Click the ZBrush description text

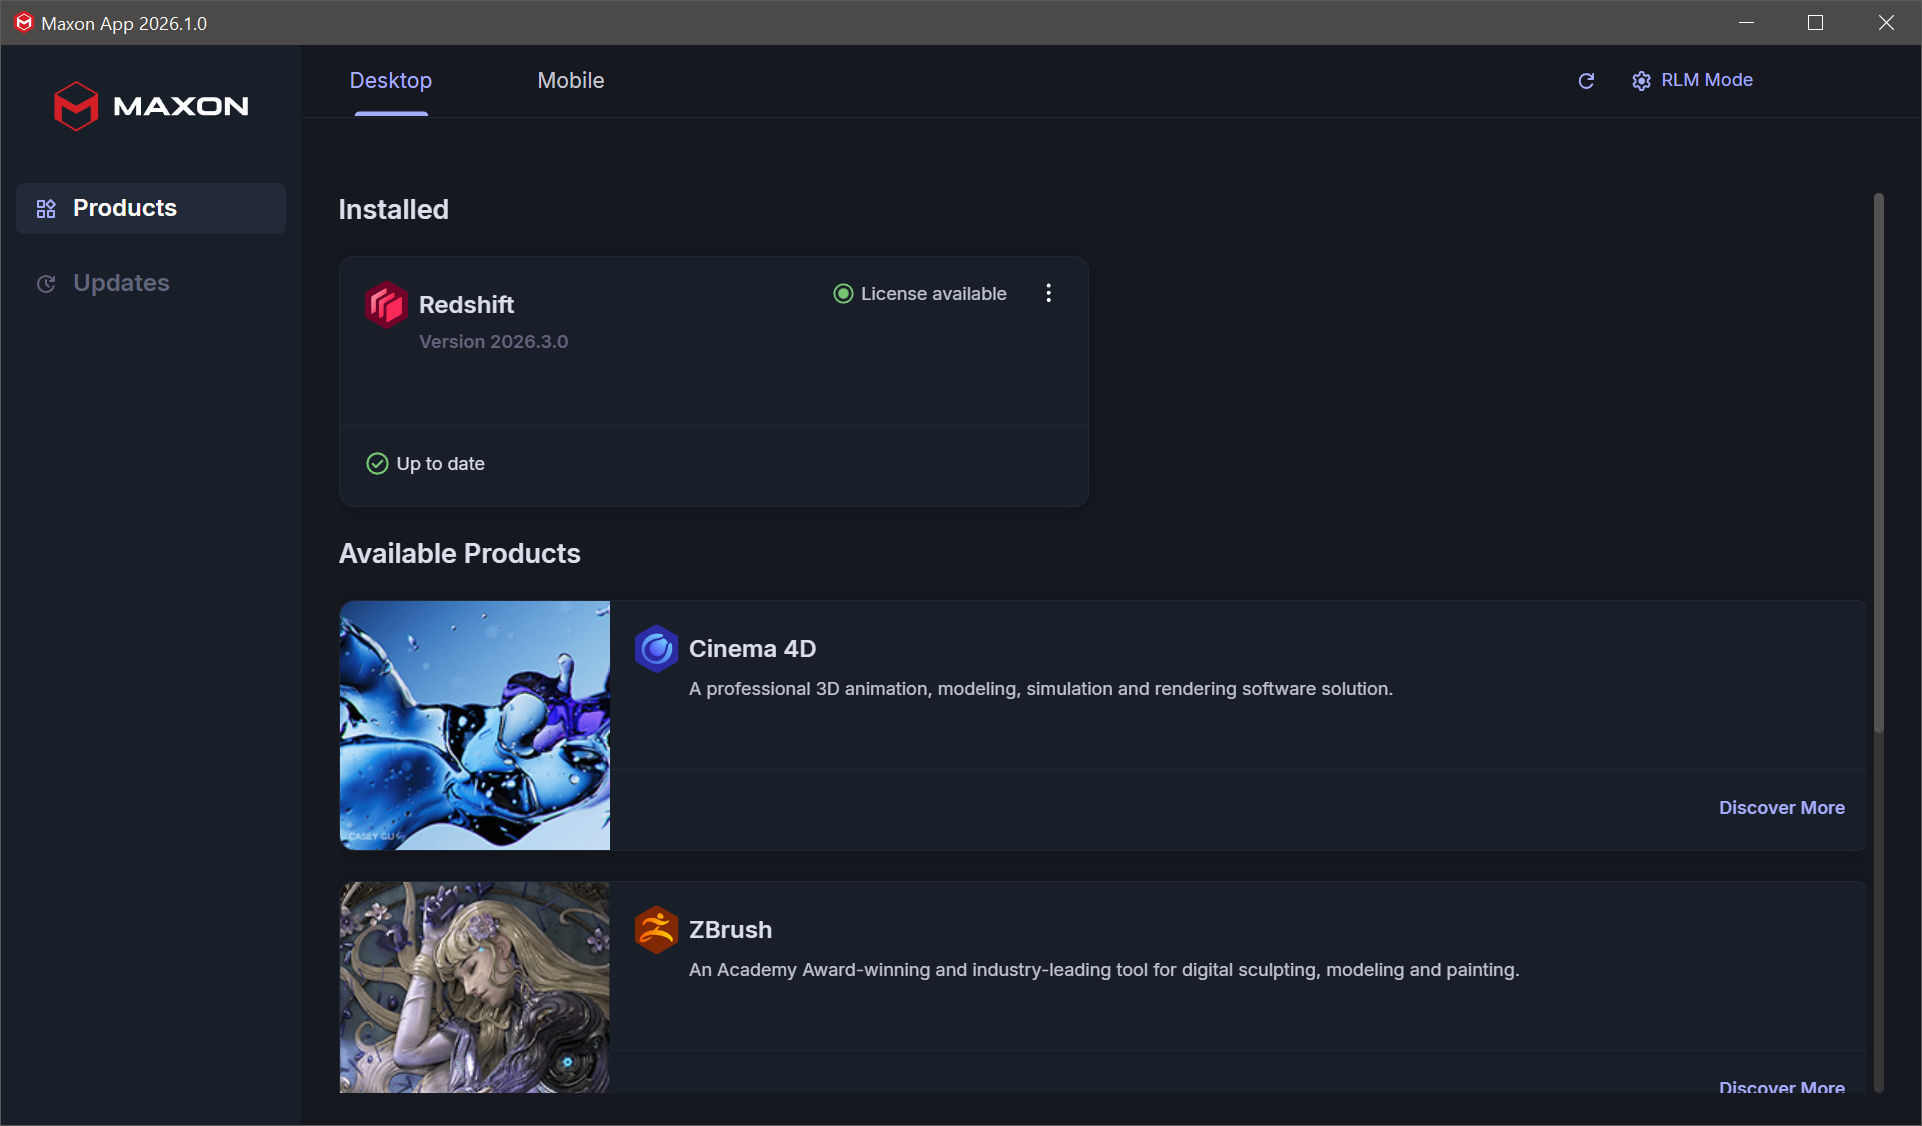coord(1104,970)
